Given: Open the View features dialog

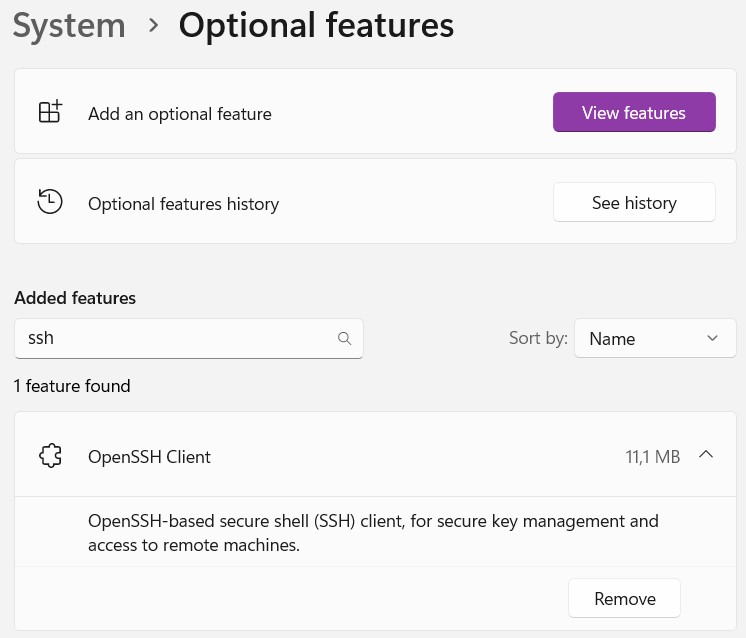Looking at the screenshot, I should (633, 112).
